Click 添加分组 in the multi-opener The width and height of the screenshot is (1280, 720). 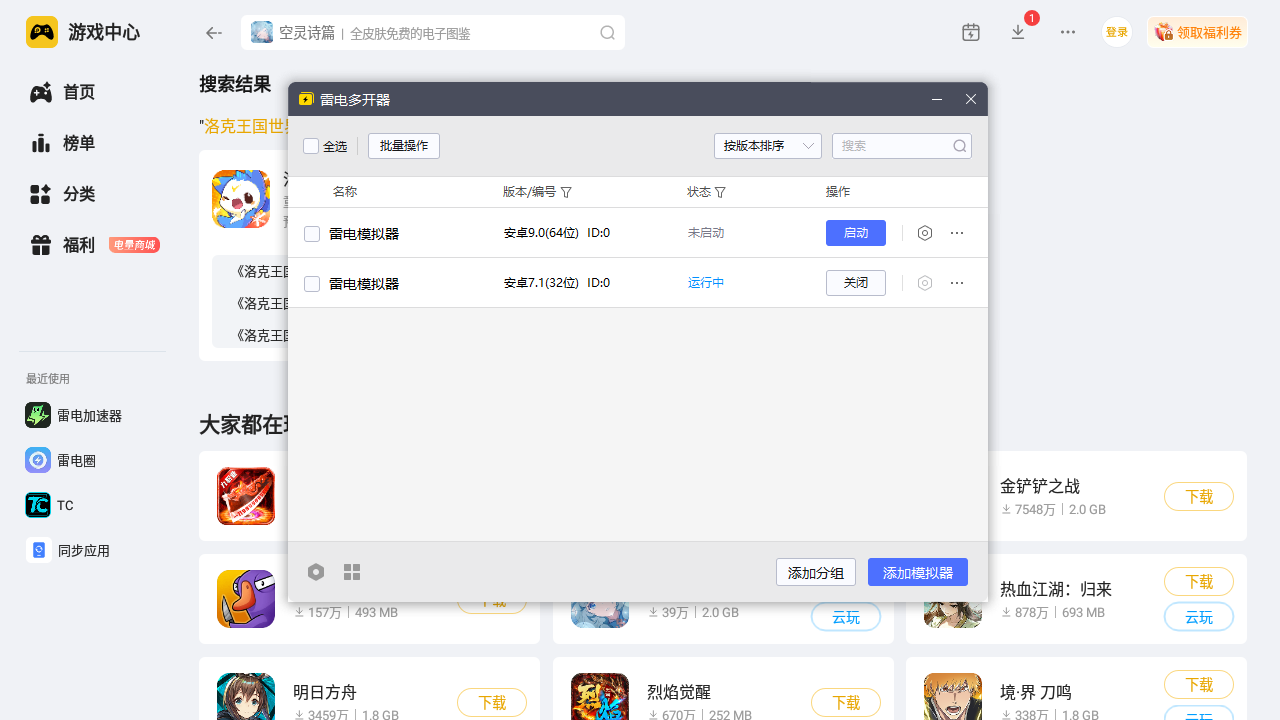[x=816, y=572]
